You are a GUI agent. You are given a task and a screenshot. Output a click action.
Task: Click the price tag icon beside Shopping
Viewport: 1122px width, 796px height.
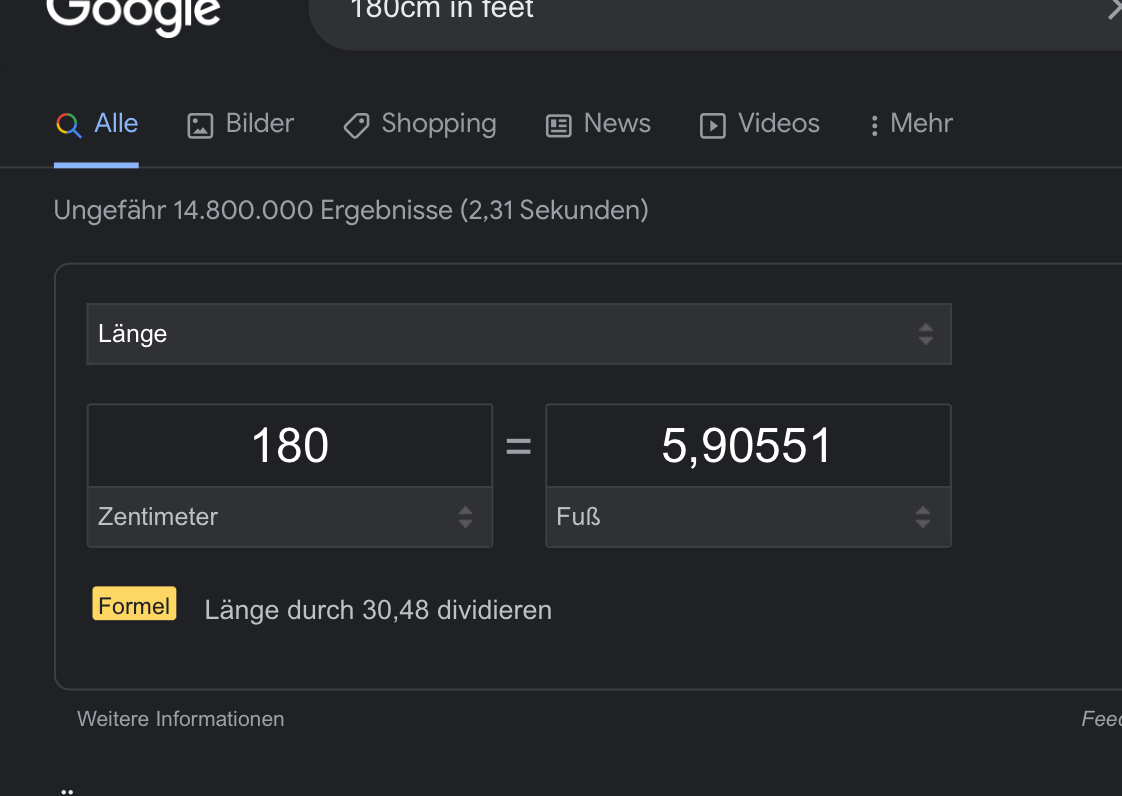pyautogui.click(x=356, y=126)
